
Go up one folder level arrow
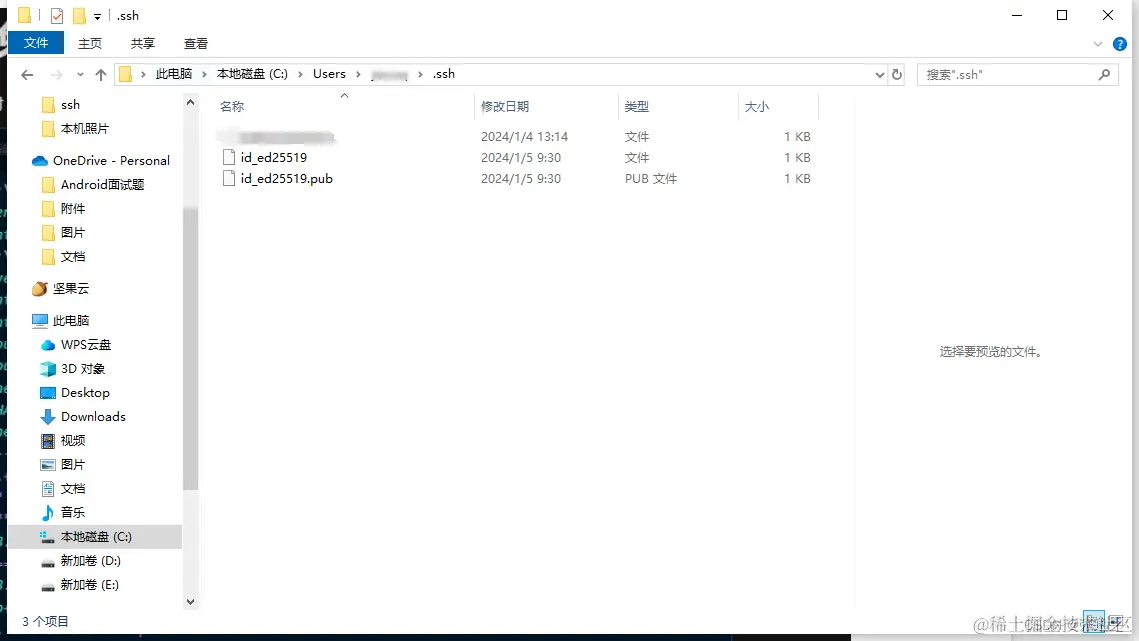click(101, 74)
